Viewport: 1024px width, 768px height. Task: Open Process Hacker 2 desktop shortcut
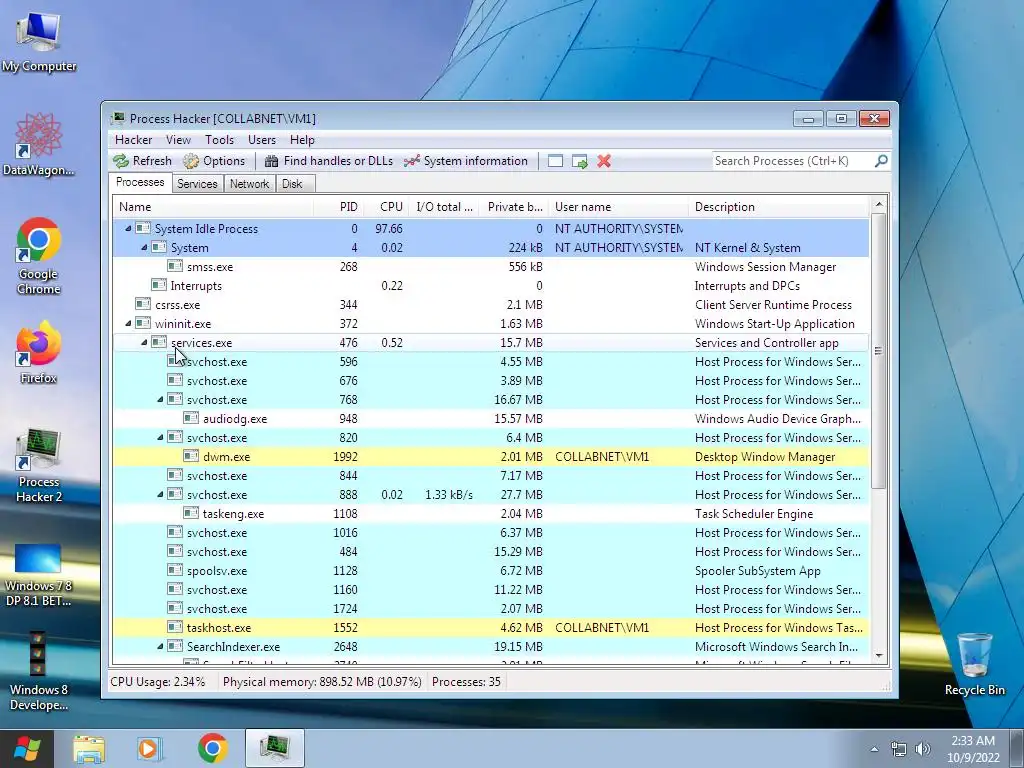pos(39,466)
